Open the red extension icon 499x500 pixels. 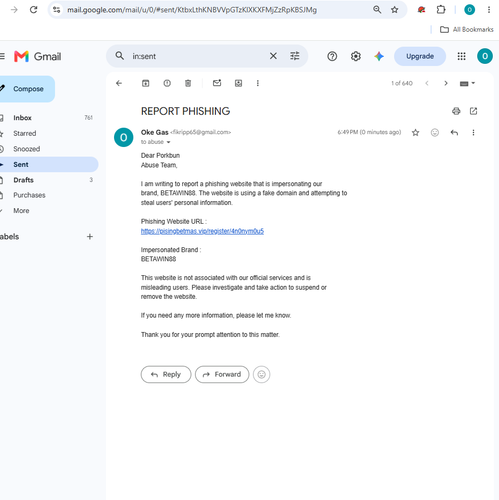[x=421, y=10]
